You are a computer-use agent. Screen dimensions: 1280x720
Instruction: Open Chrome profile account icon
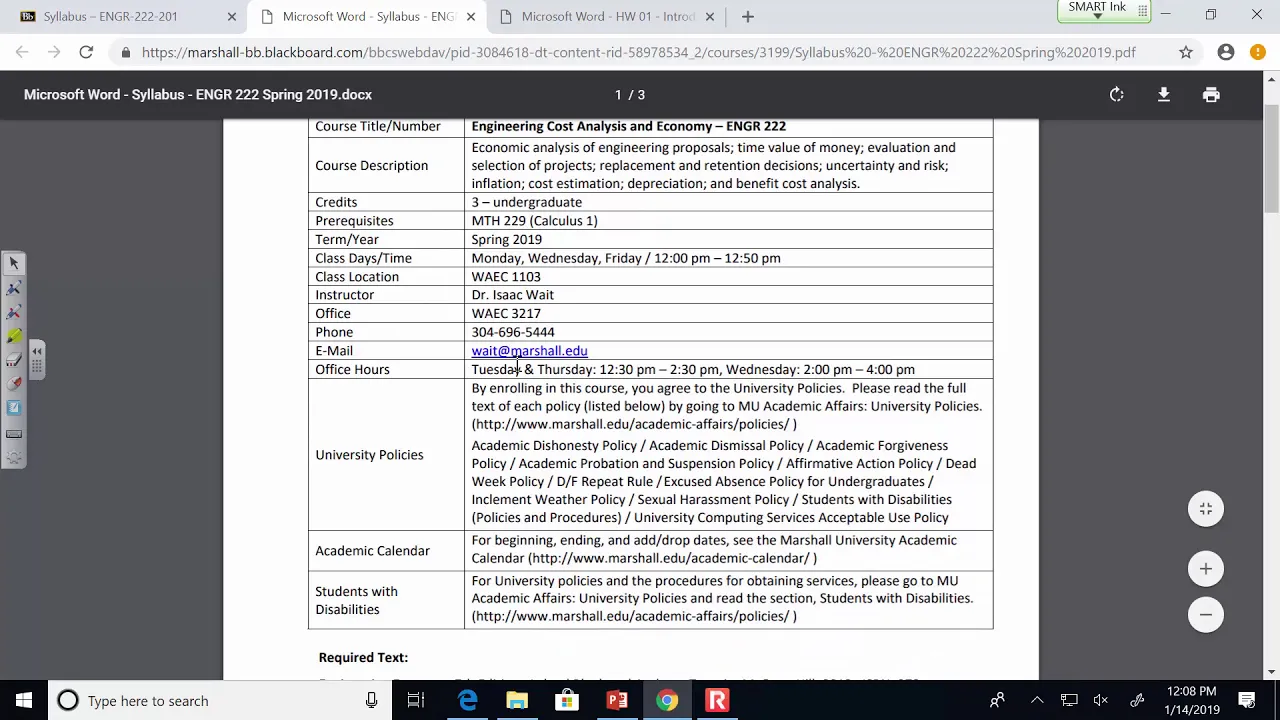click(1226, 52)
